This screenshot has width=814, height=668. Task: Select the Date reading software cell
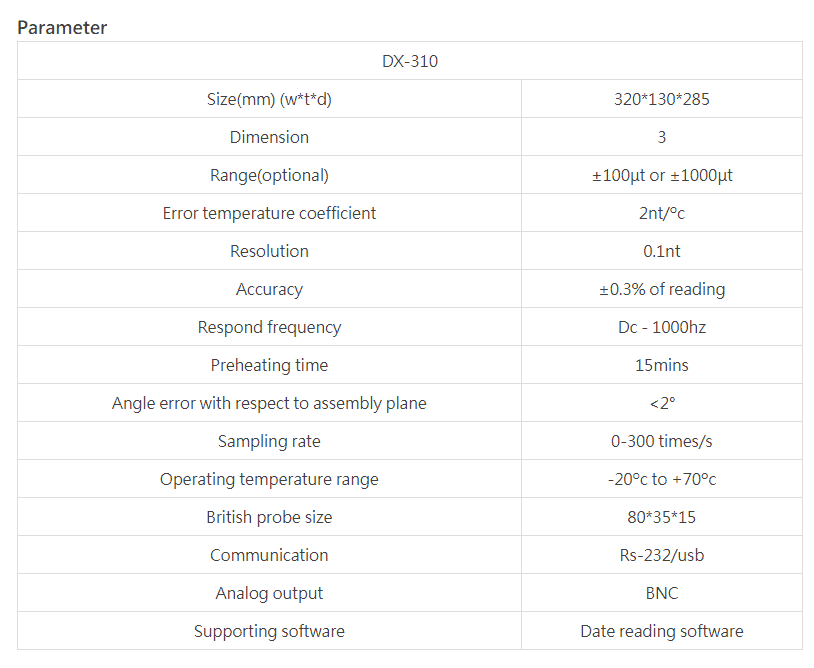point(661,631)
